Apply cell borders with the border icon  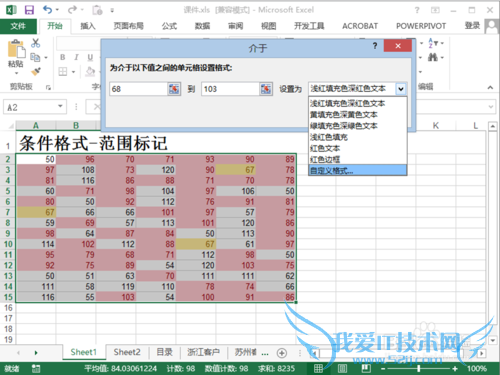tap(63, 71)
